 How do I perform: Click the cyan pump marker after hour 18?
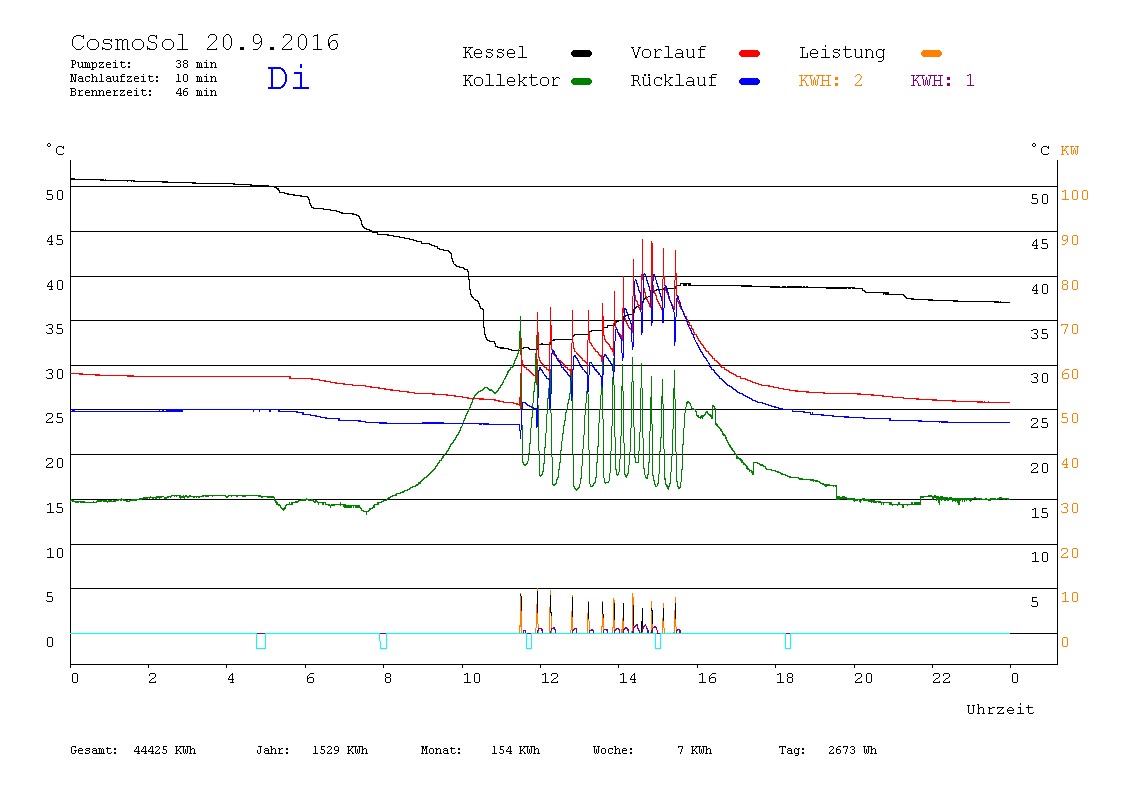click(788, 641)
